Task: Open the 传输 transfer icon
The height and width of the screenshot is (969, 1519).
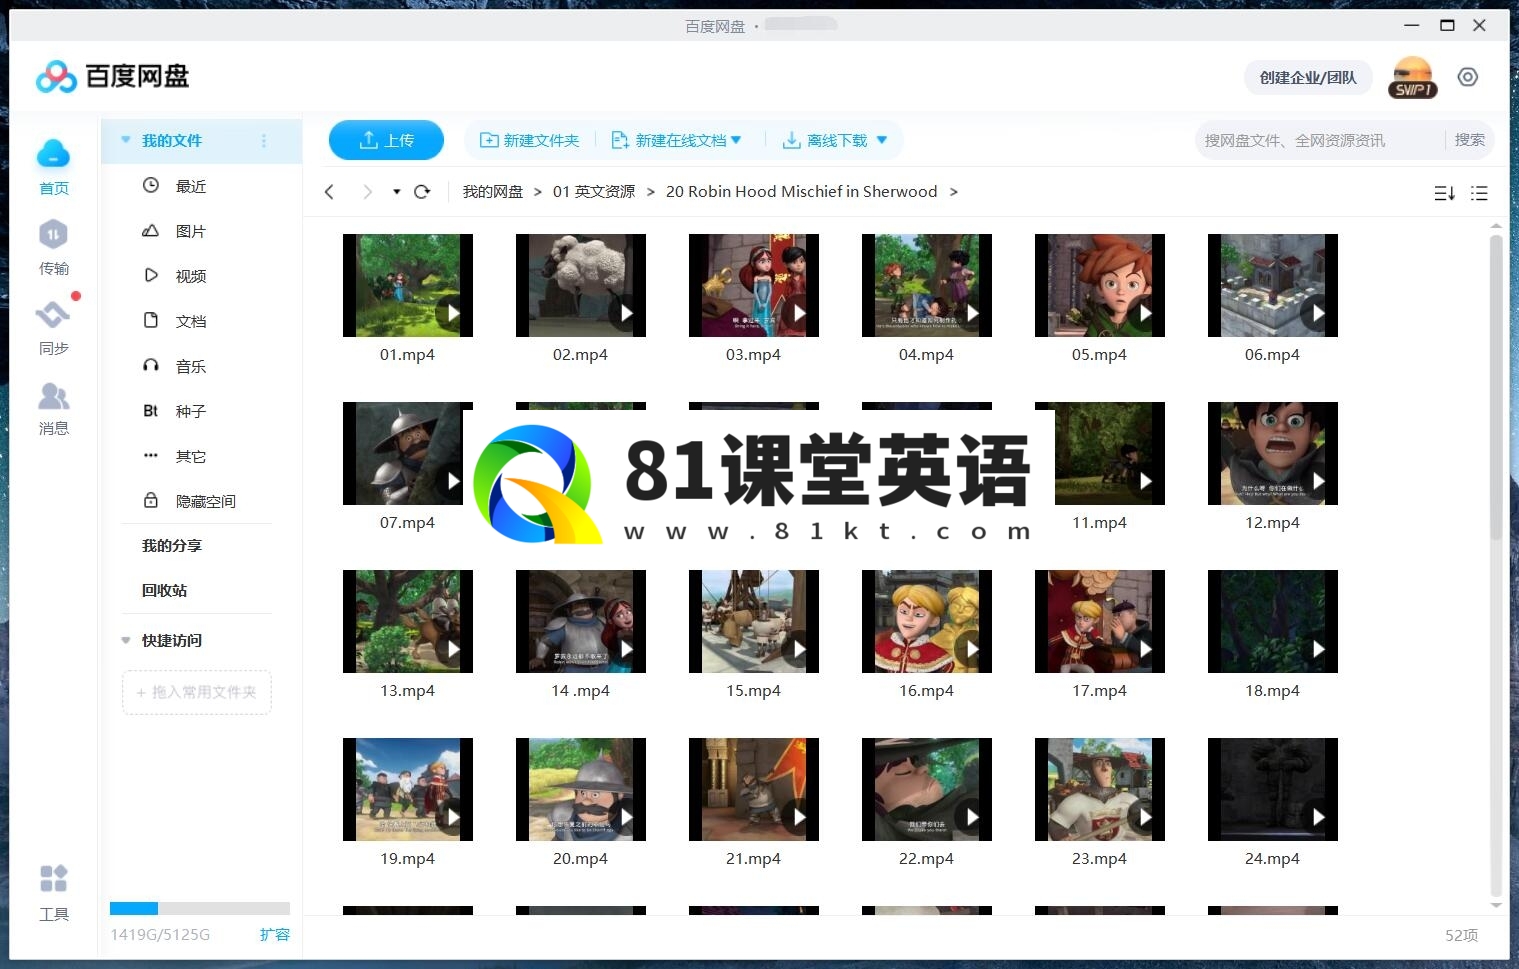Action: [x=53, y=234]
